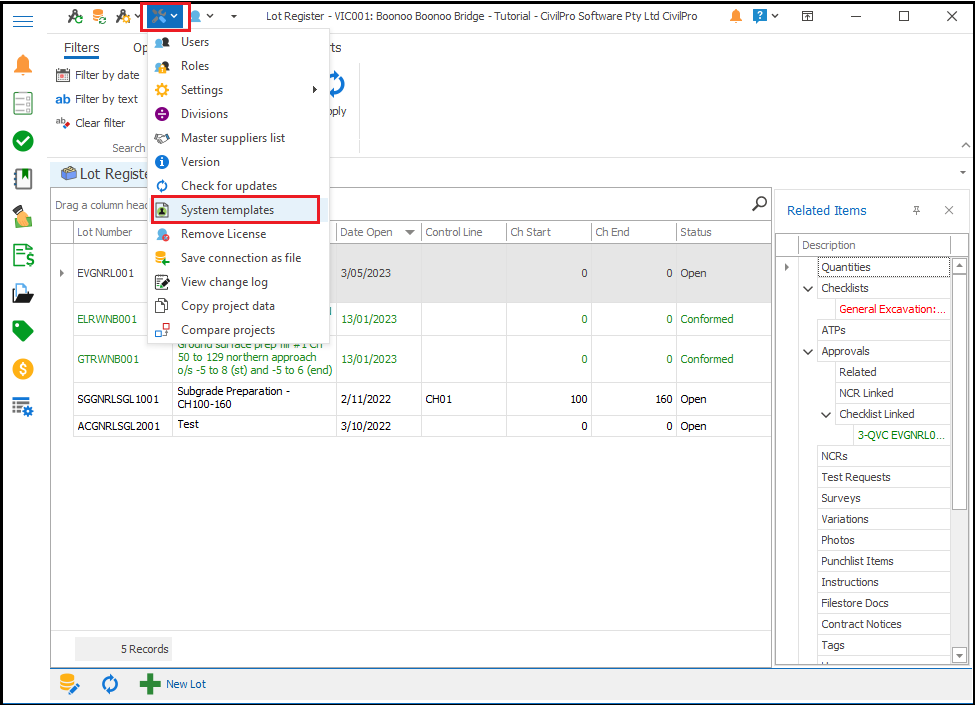Expand the Settings submenu arrow
Image resolution: width=975 pixels, height=705 pixels.
(314, 90)
